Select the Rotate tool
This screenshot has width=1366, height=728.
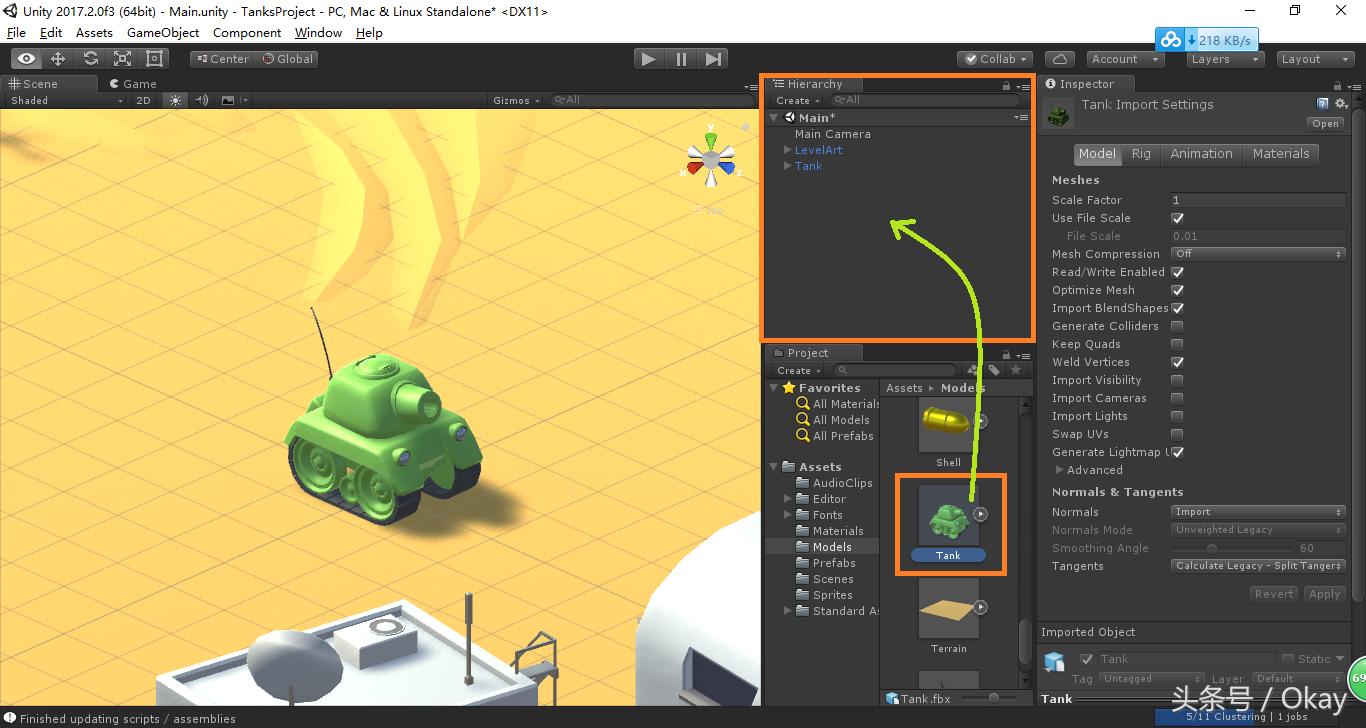(91, 58)
